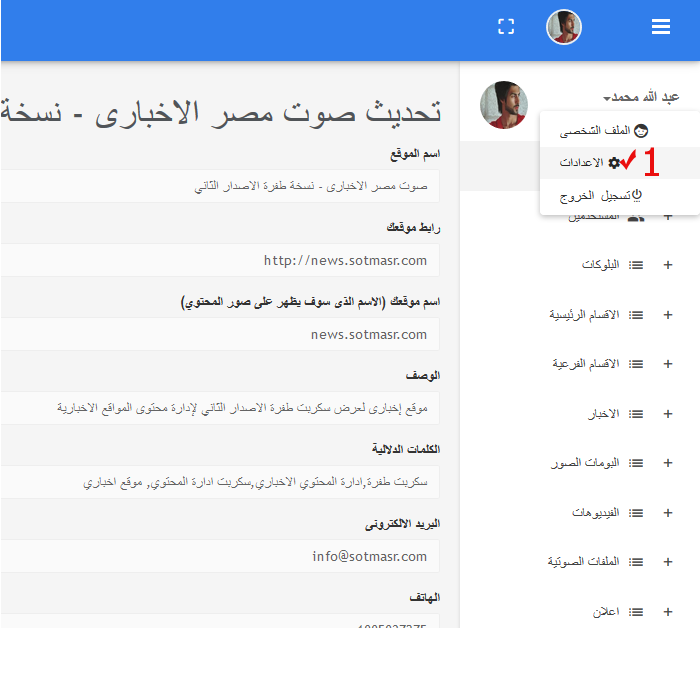The width and height of the screenshot is (700, 700).
Task: Click the list icon next to البلوكات
Action: coord(636,265)
